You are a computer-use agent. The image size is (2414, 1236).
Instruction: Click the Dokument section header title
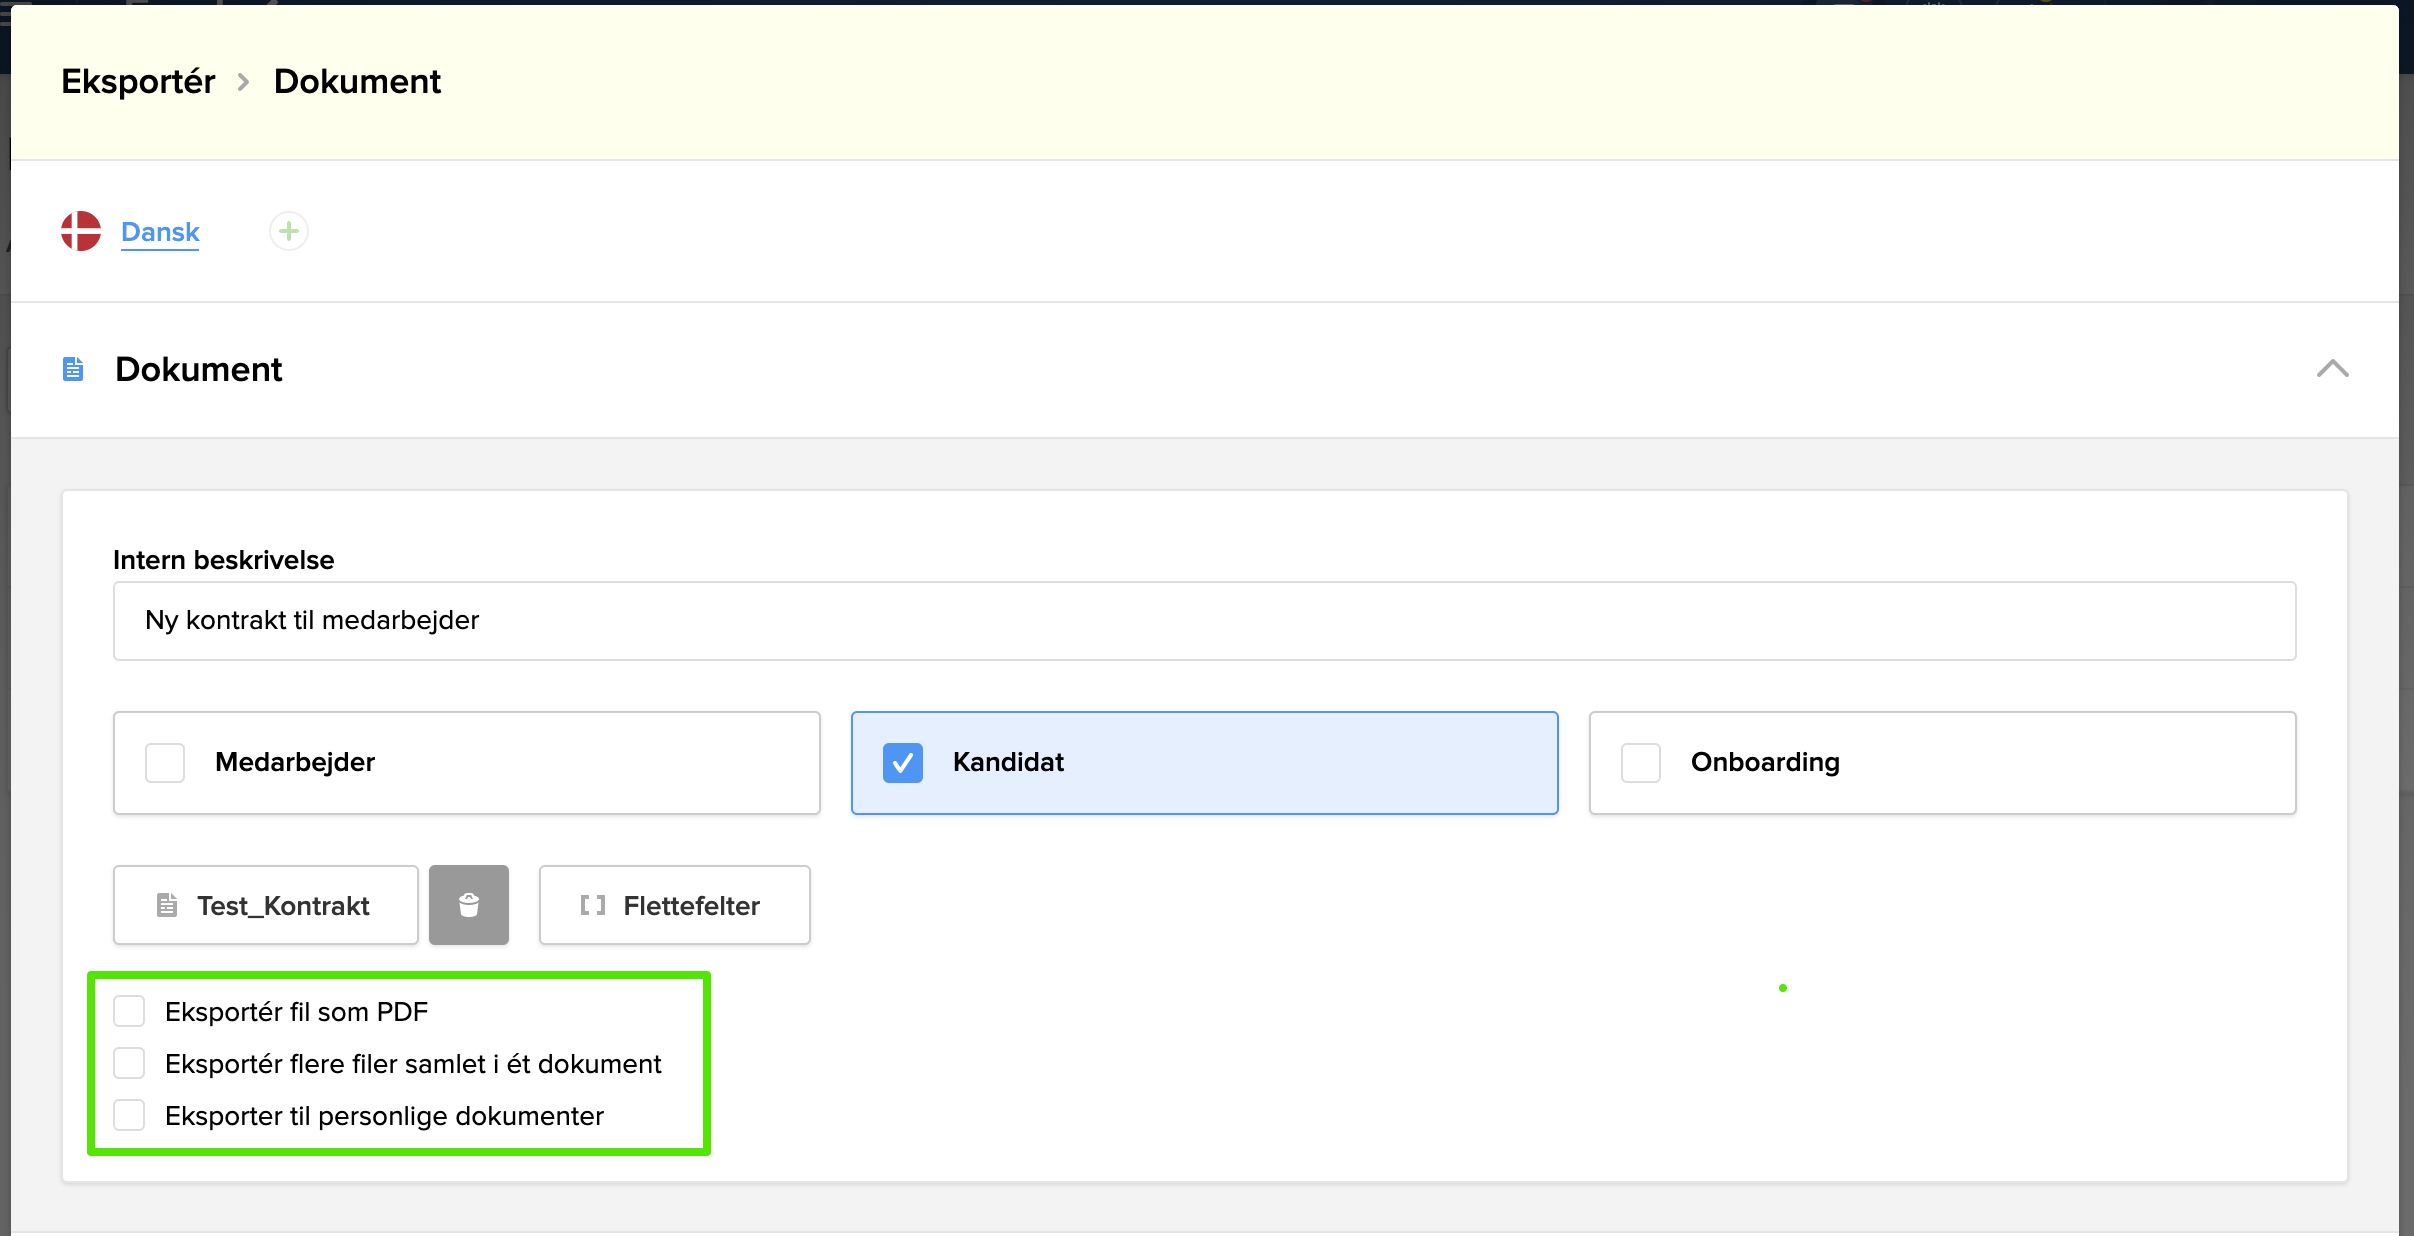click(x=198, y=369)
